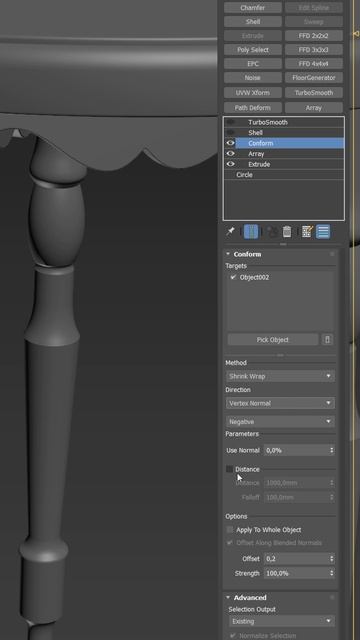
Task: Select TurboSmooth in modifier stack
Action: (x=268, y=122)
